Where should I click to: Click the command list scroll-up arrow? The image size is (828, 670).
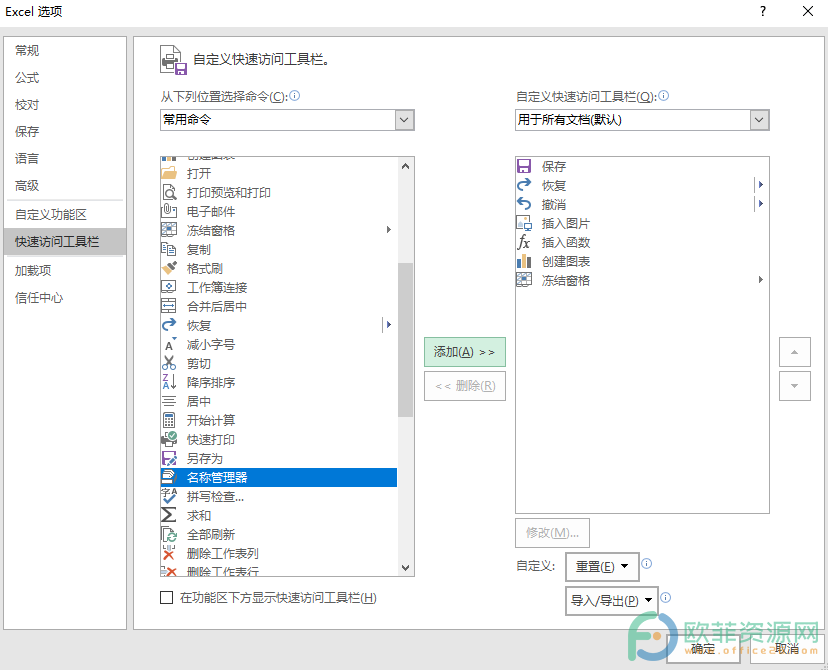[x=406, y=166]
